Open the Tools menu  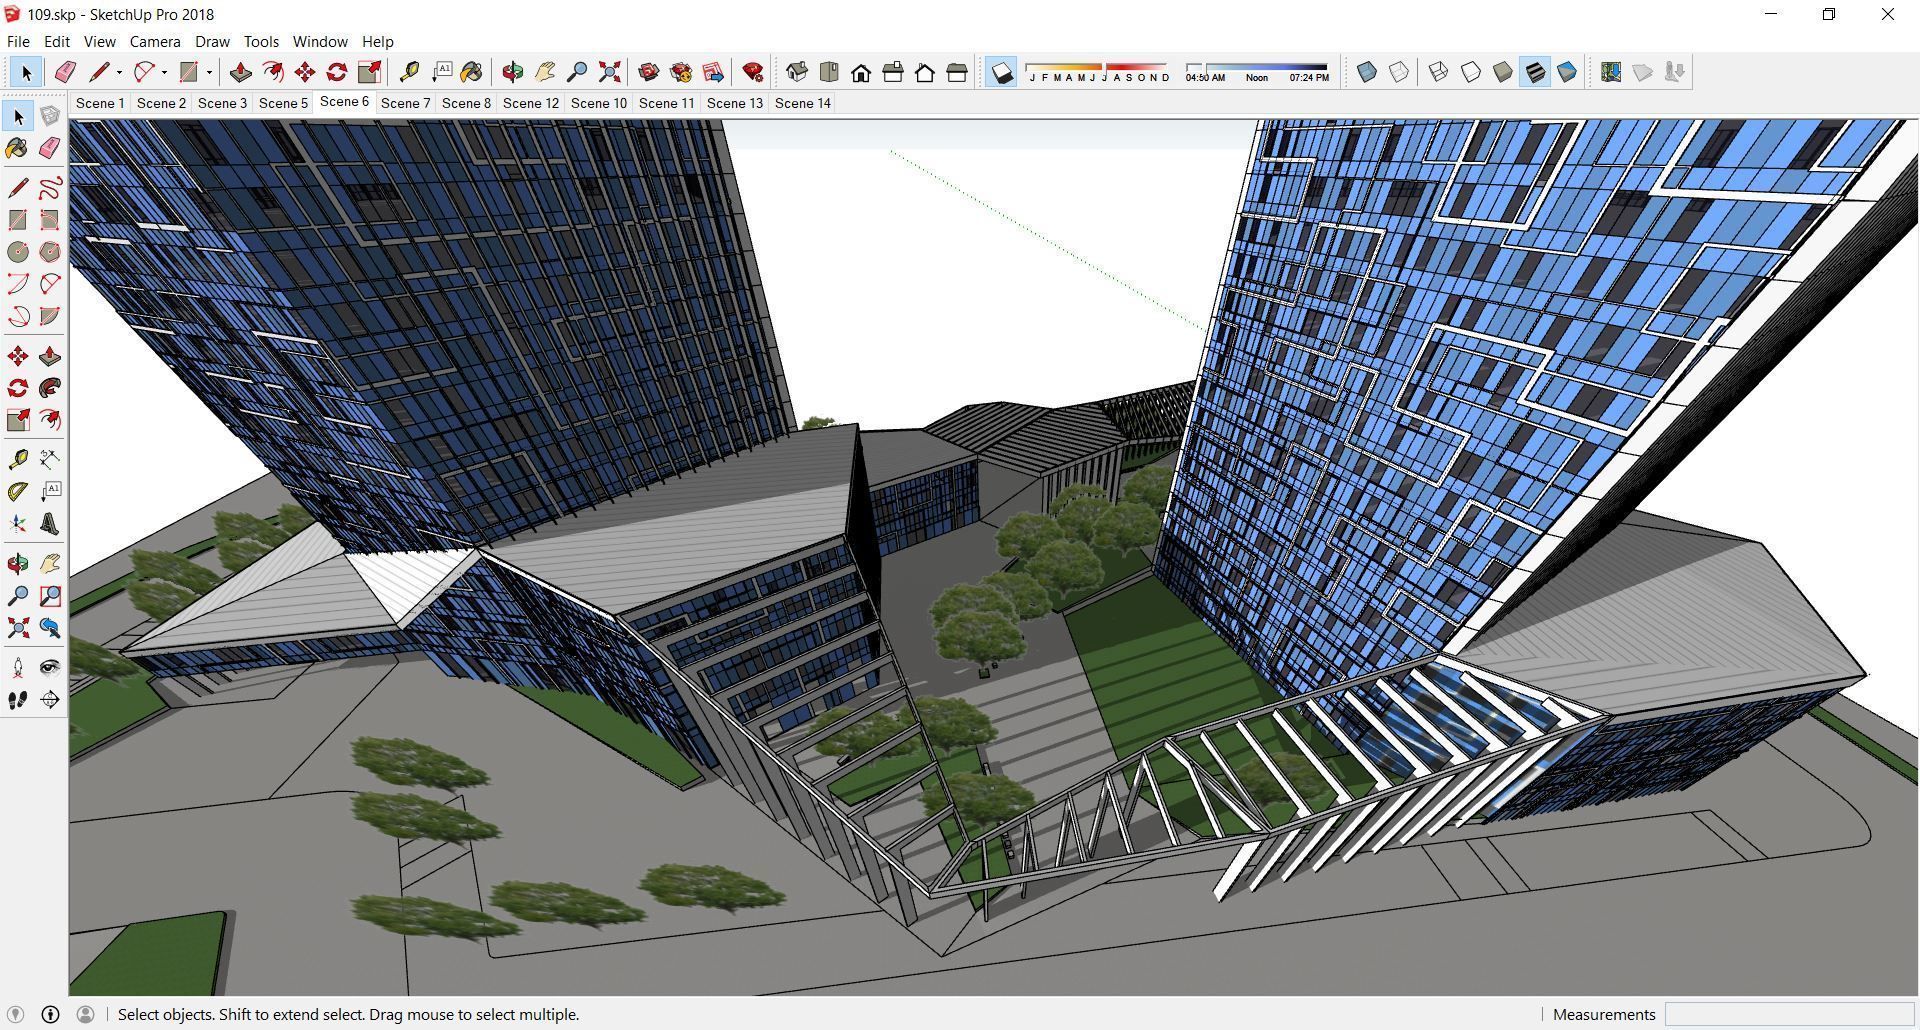(261, 42)
